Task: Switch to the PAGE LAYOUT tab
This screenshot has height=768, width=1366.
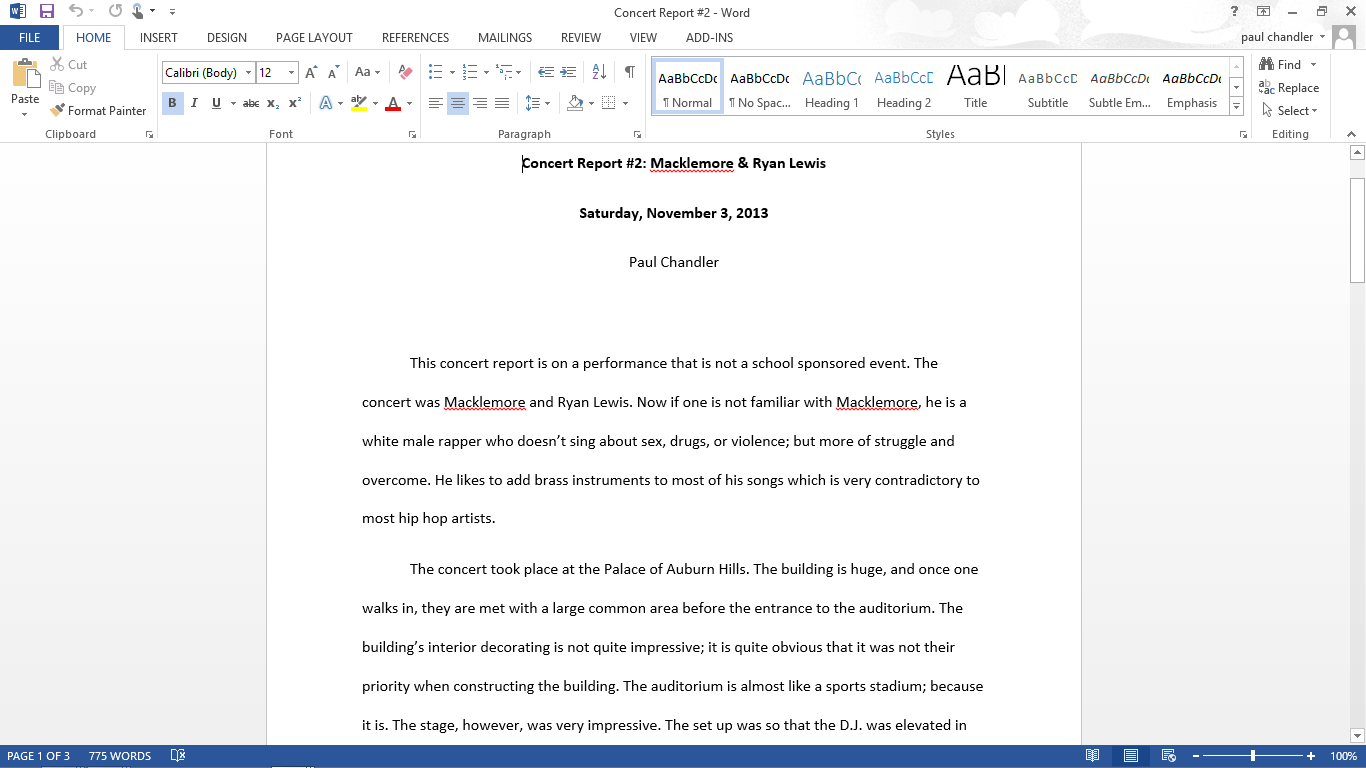Action: (314, 38)
